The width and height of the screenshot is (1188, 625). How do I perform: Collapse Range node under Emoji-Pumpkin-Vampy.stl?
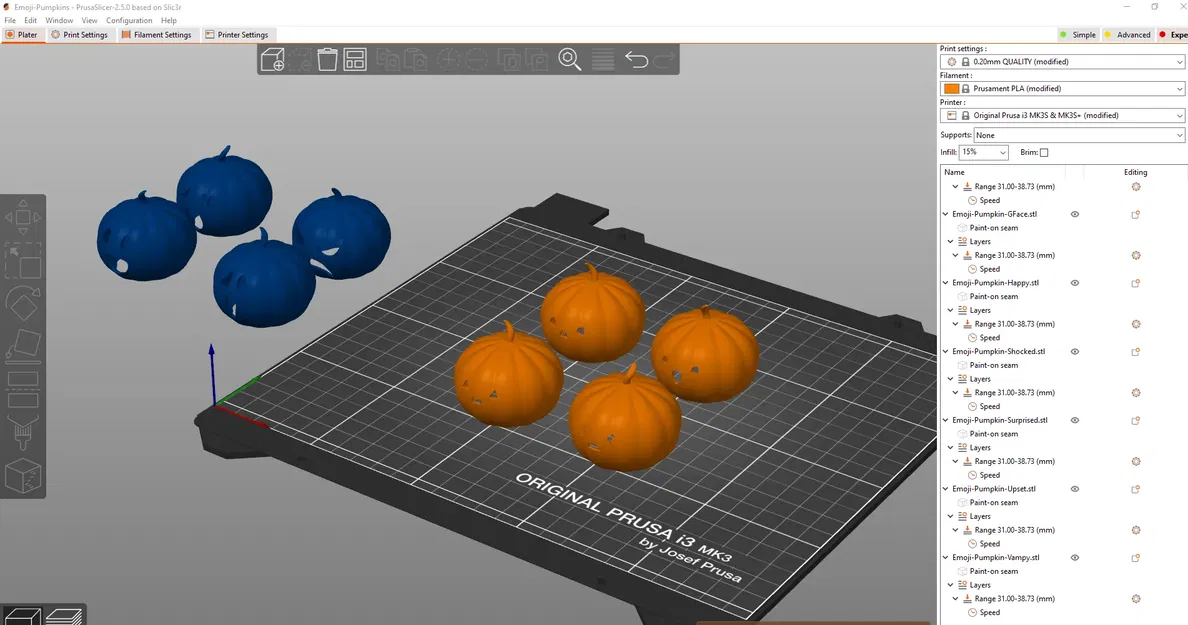point(955,598)
